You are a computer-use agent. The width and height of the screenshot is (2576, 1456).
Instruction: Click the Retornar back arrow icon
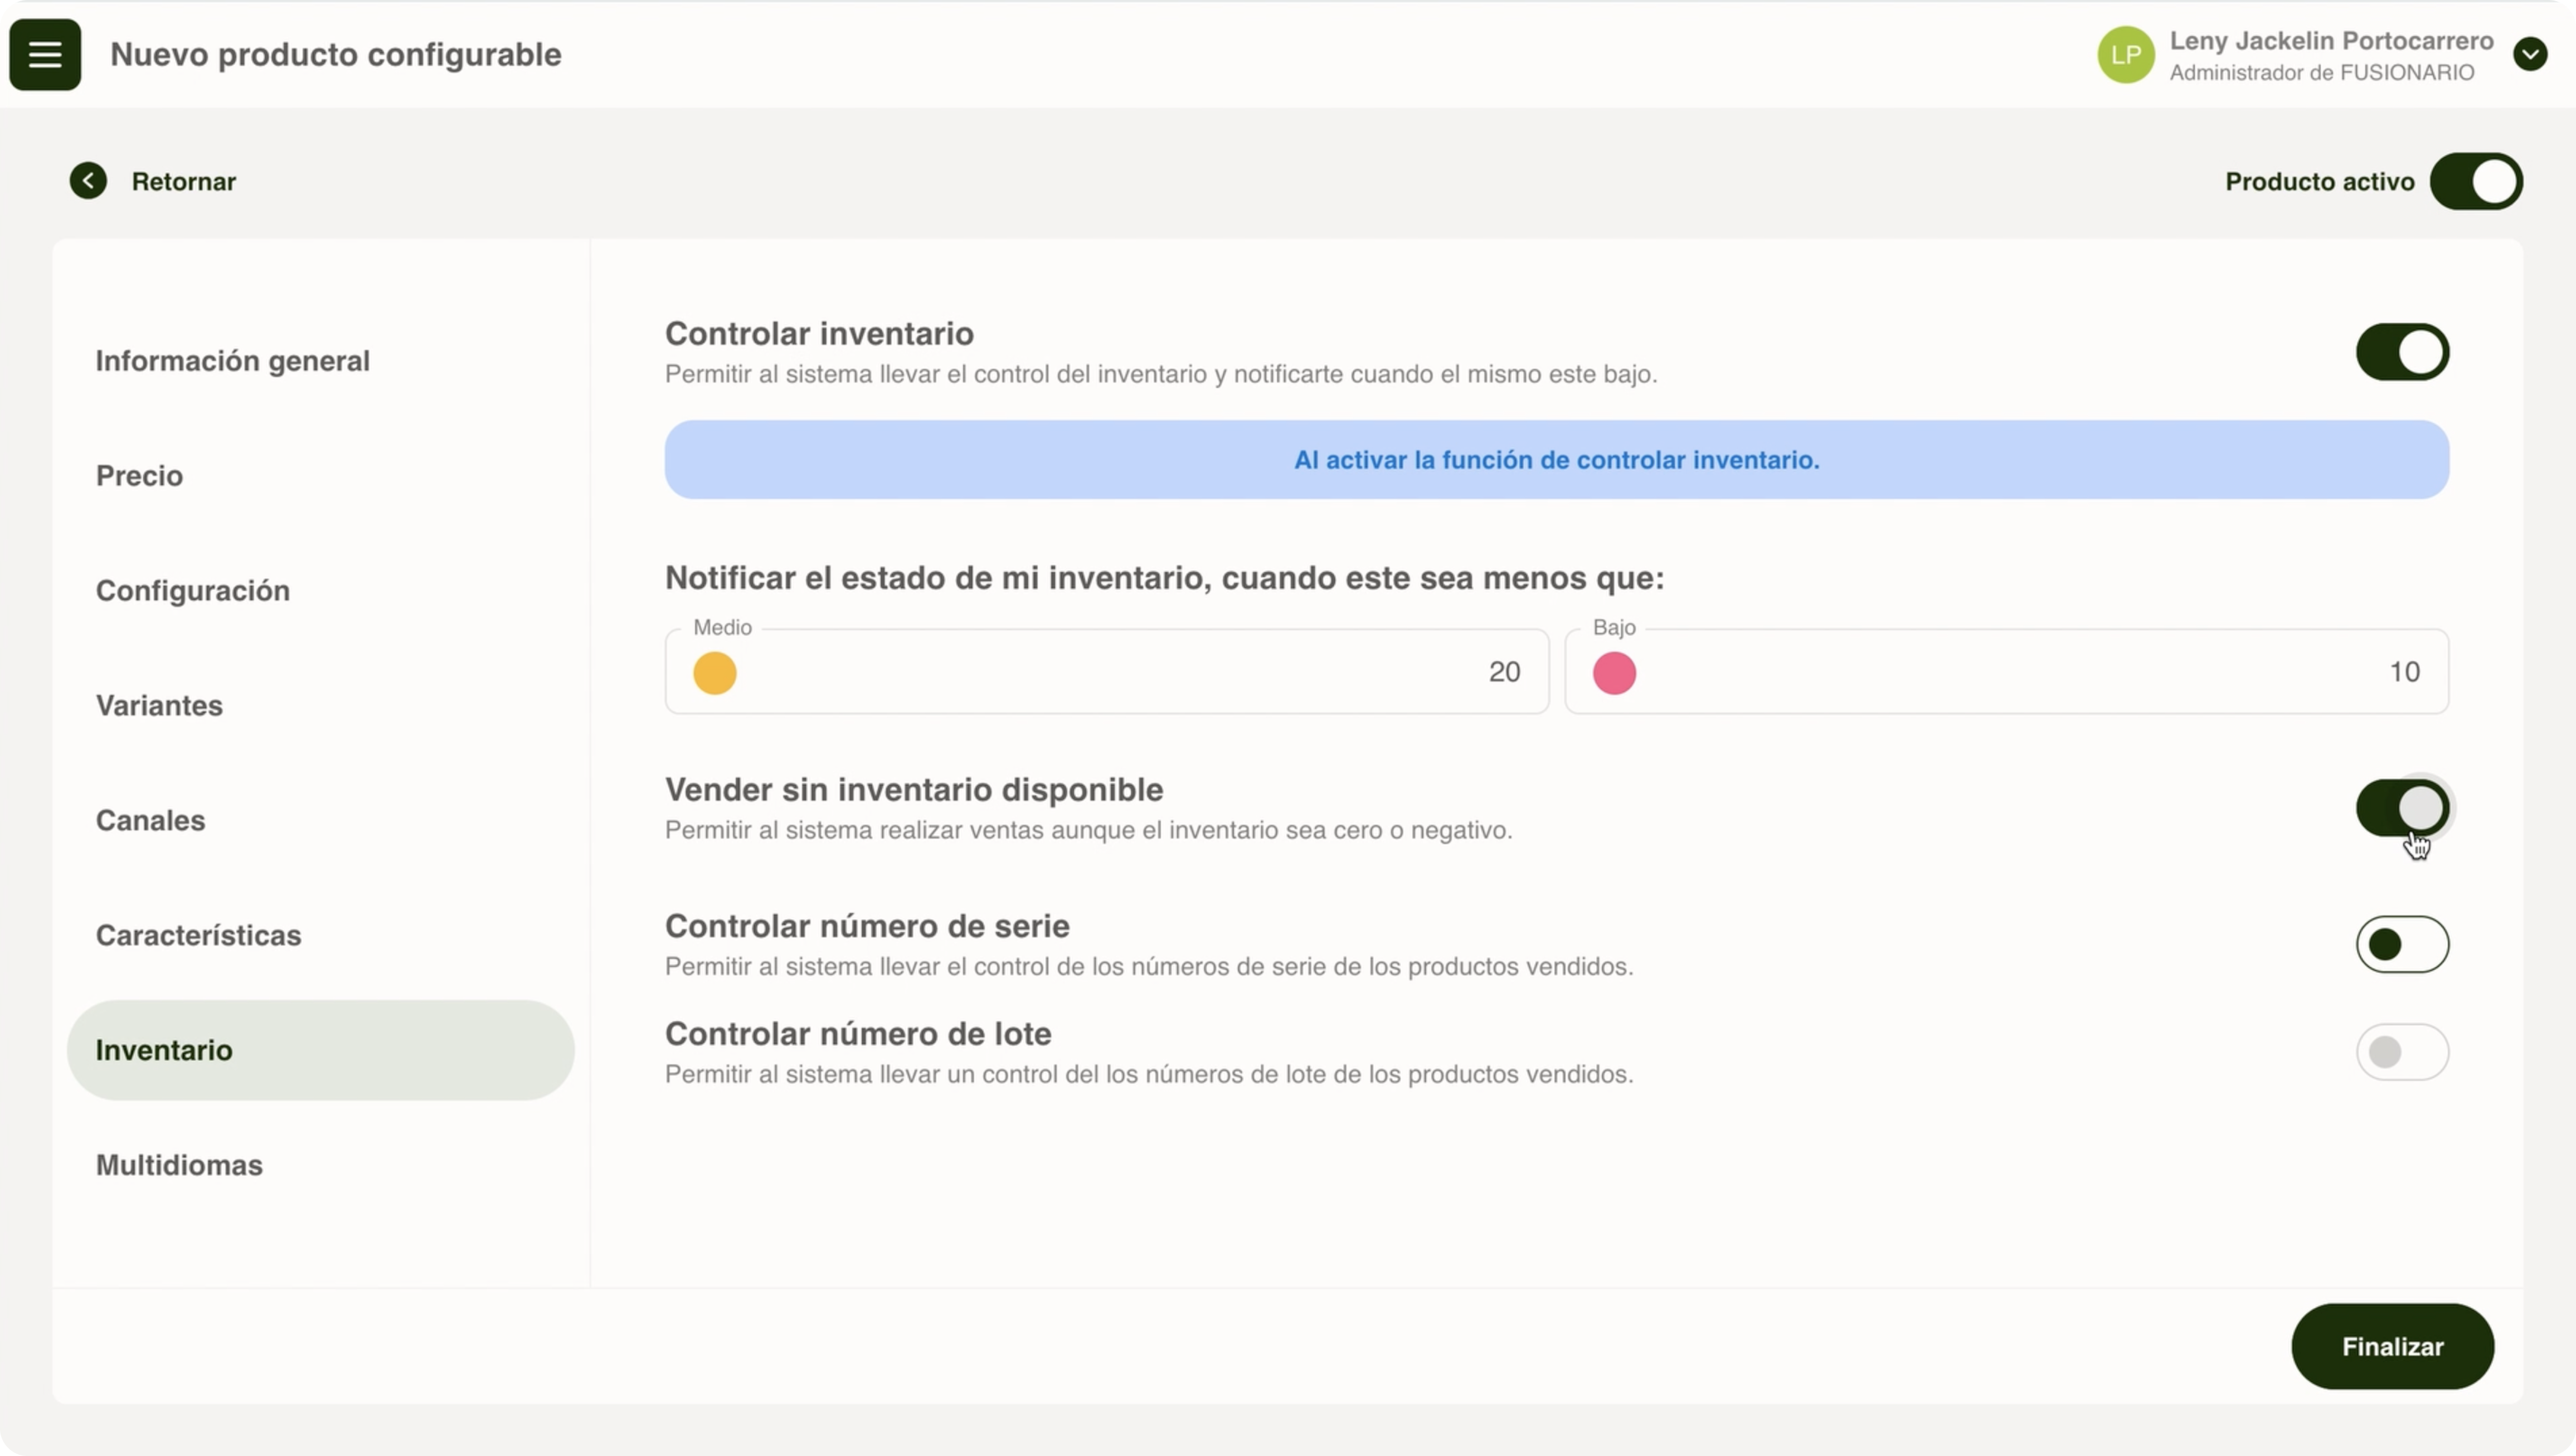coord(88,181)
